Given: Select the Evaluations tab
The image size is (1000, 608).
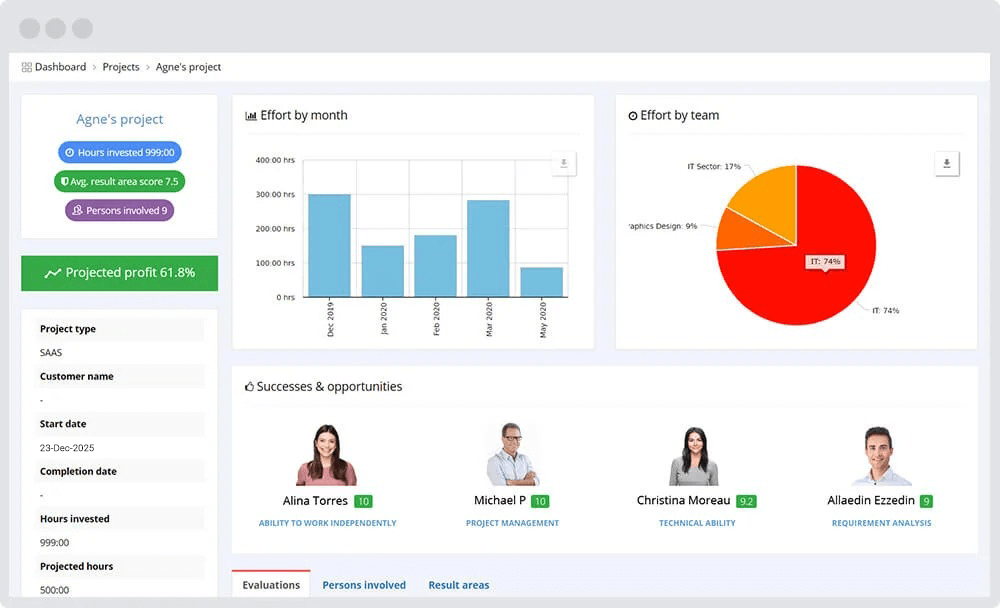Looking at the screenshot, I should [x=270, y=585].
